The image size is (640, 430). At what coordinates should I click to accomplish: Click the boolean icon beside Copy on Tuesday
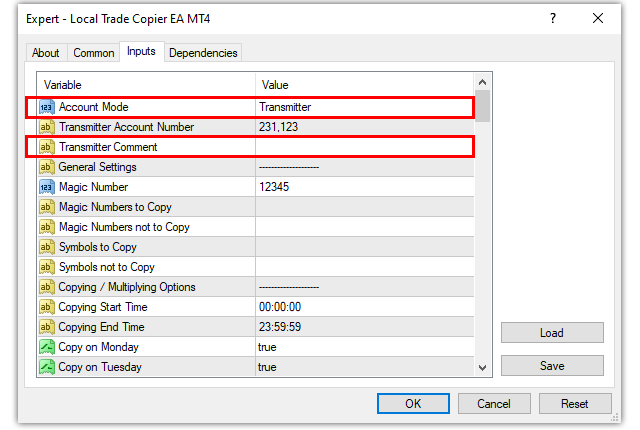pyautogui.click(x=46, y=367)
